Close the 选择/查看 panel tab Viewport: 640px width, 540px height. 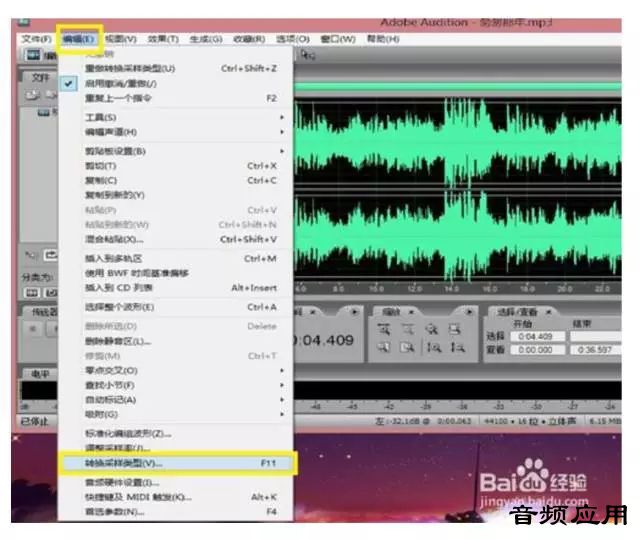point(549,312)
